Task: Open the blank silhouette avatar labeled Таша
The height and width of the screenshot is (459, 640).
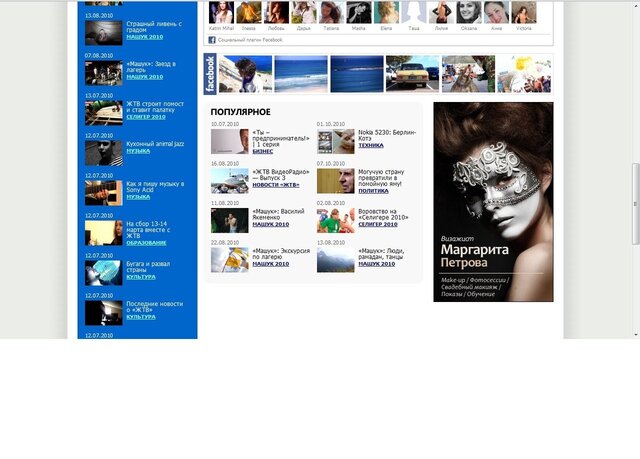Action: coord(414,12)
